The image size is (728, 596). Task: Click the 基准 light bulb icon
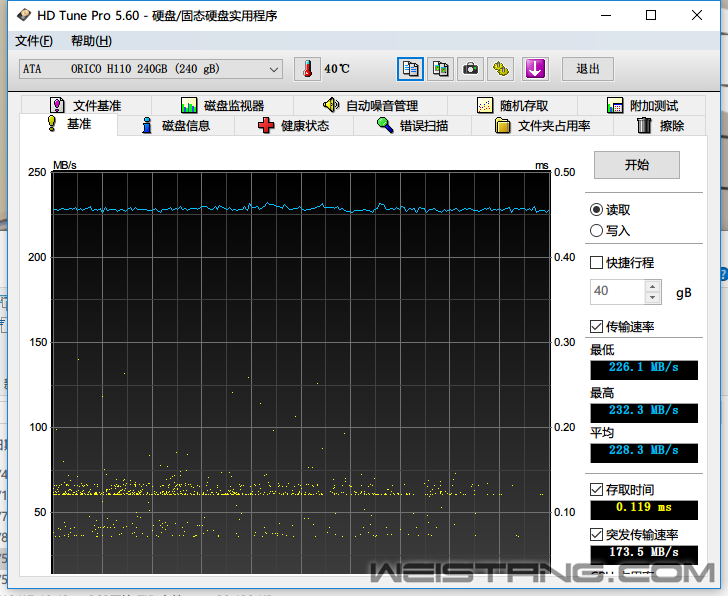click(52, 123)
